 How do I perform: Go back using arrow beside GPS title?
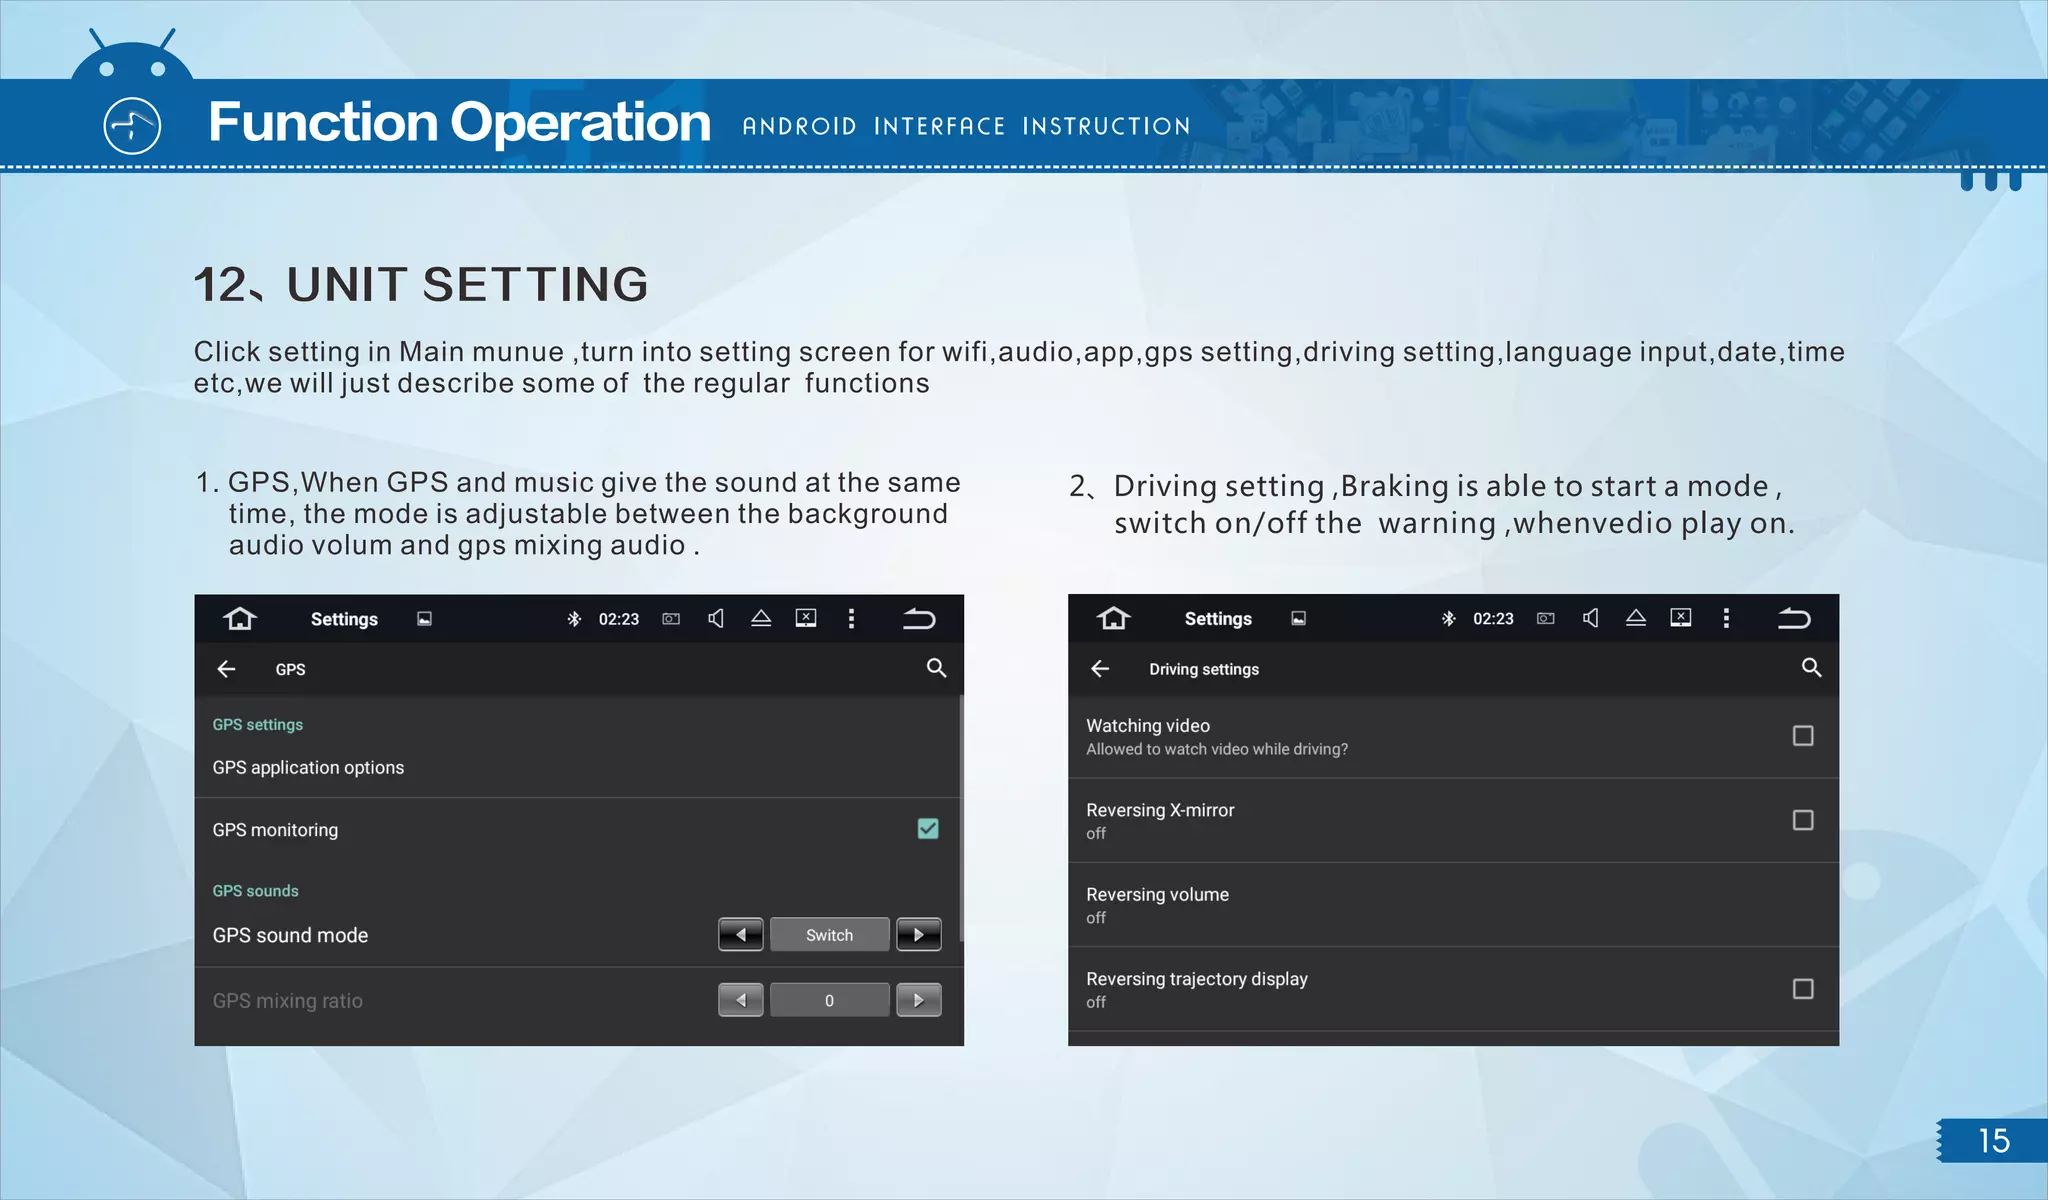point(226,669)
